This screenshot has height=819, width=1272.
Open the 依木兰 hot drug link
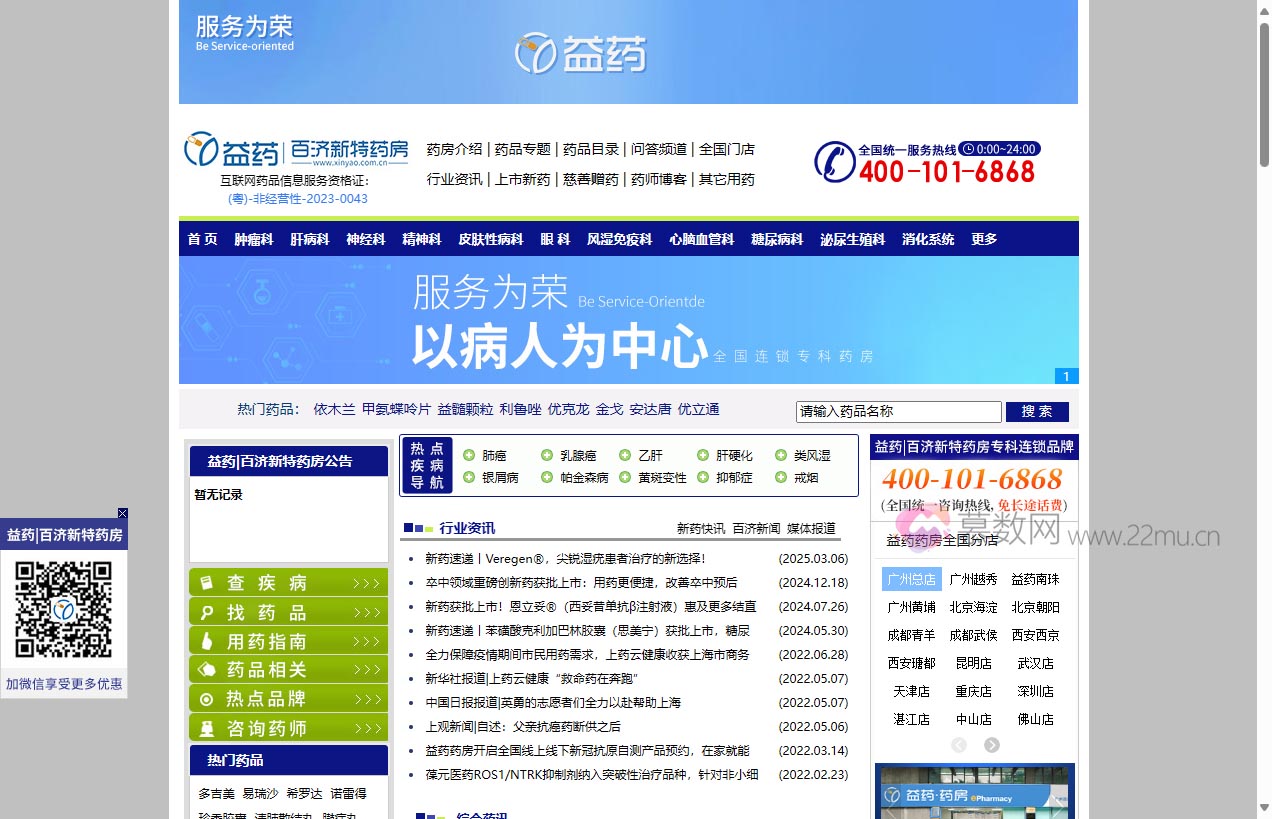click(x=334, y=409)
